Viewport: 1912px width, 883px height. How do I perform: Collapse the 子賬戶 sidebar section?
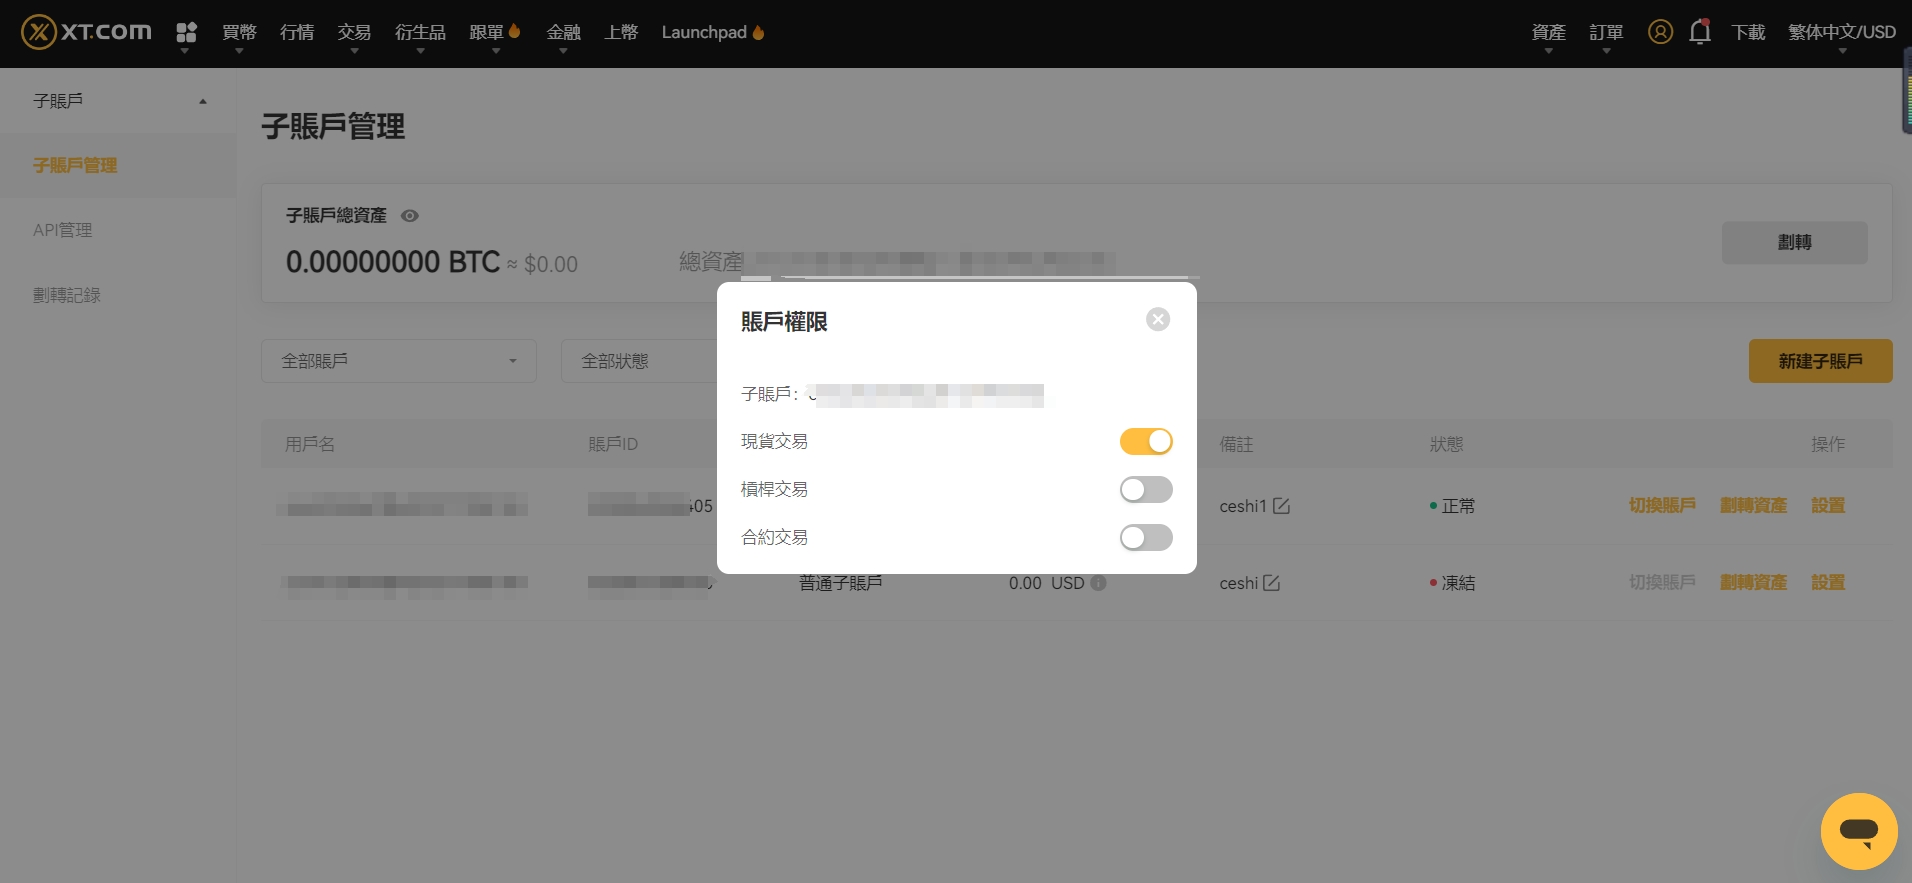tap(118, 101)
